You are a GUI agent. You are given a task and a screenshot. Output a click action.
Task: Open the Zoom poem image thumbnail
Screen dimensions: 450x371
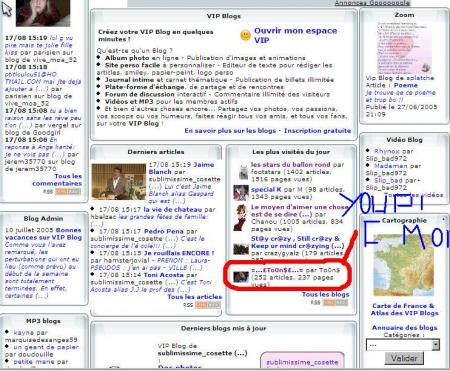(404, 48)
